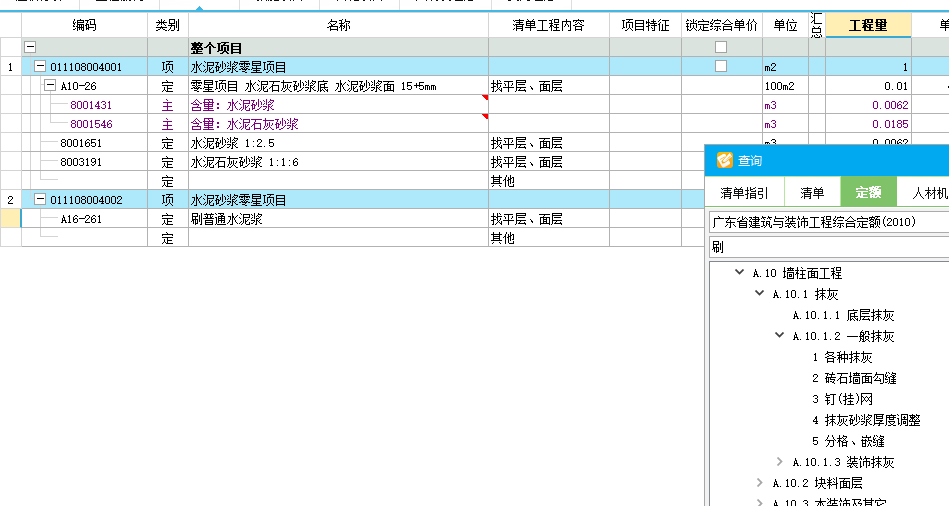949x506 pixels.
Task: Collapse the 整个项目 root row
Action: (x=30, y=47)
